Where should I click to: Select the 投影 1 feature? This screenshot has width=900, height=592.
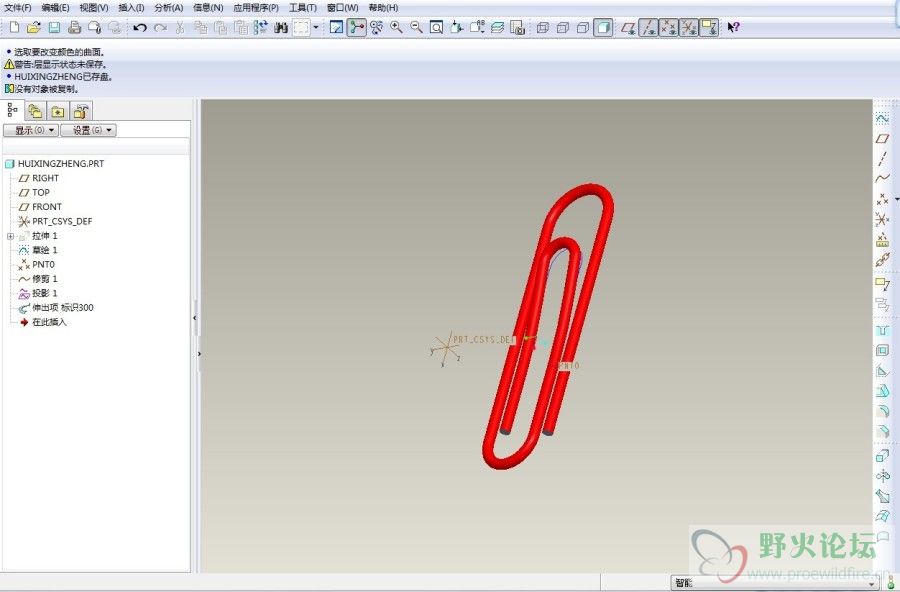pyautogui.click(x=38, y=293)
